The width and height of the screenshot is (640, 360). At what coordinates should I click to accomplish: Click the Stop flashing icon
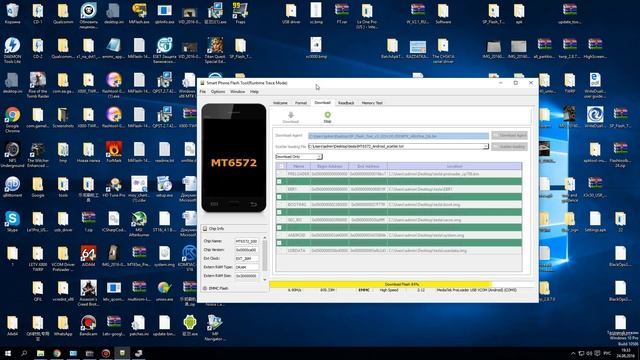tap(327, 115)
